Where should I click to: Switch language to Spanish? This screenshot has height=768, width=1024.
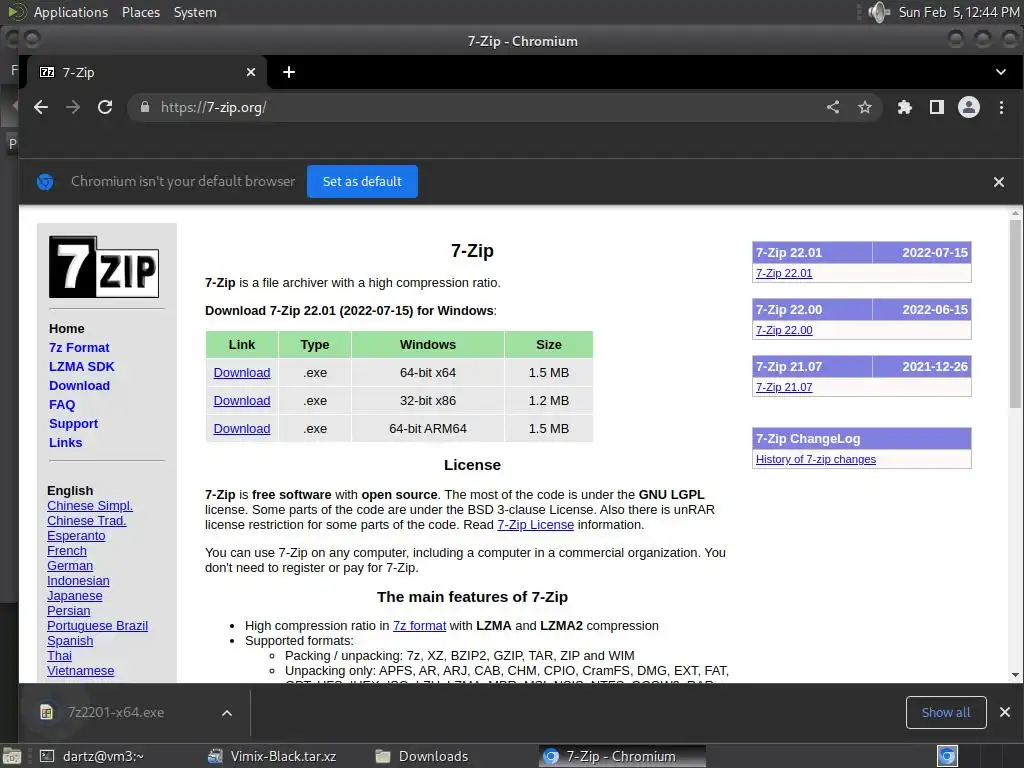tap(70, 641)
